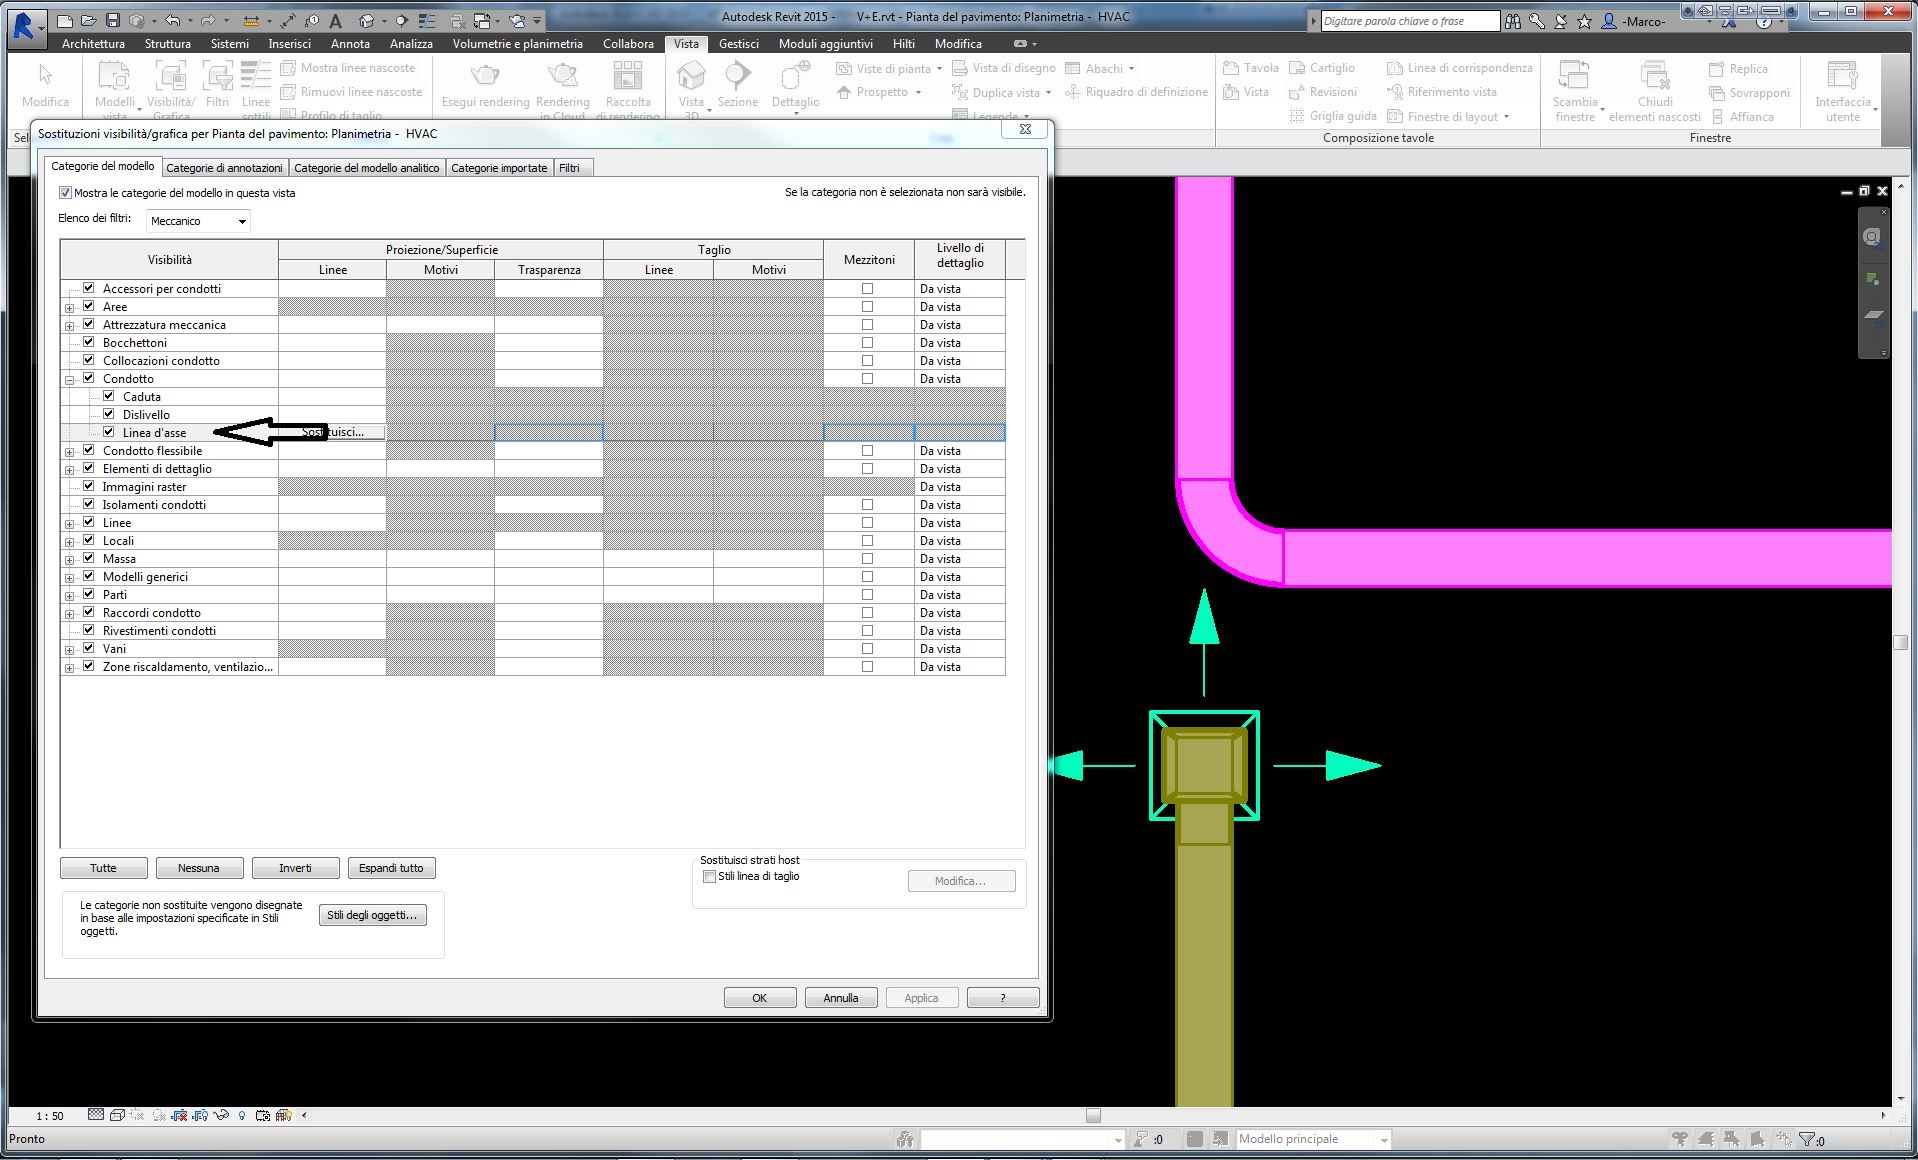Open the Architettura ribbon tab
The width and height of the screenshot is (1918, 1160).
(93, 44)
